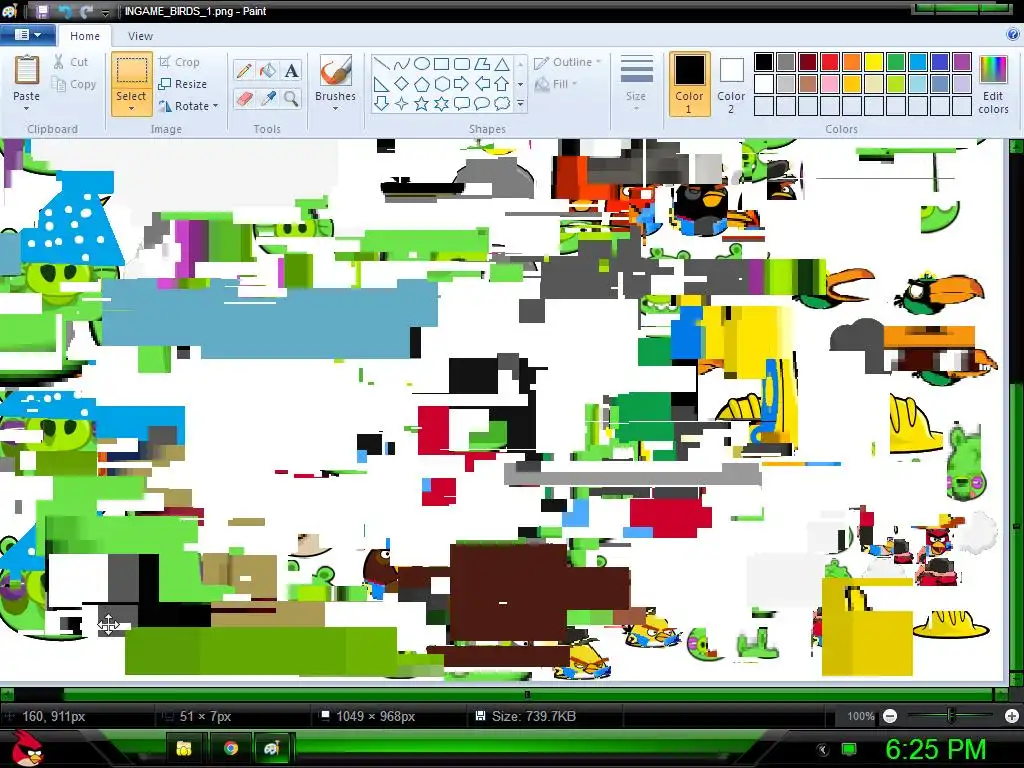Choose the Four-point star shape
1024x768 pixels.
click(x=402, y=103)
